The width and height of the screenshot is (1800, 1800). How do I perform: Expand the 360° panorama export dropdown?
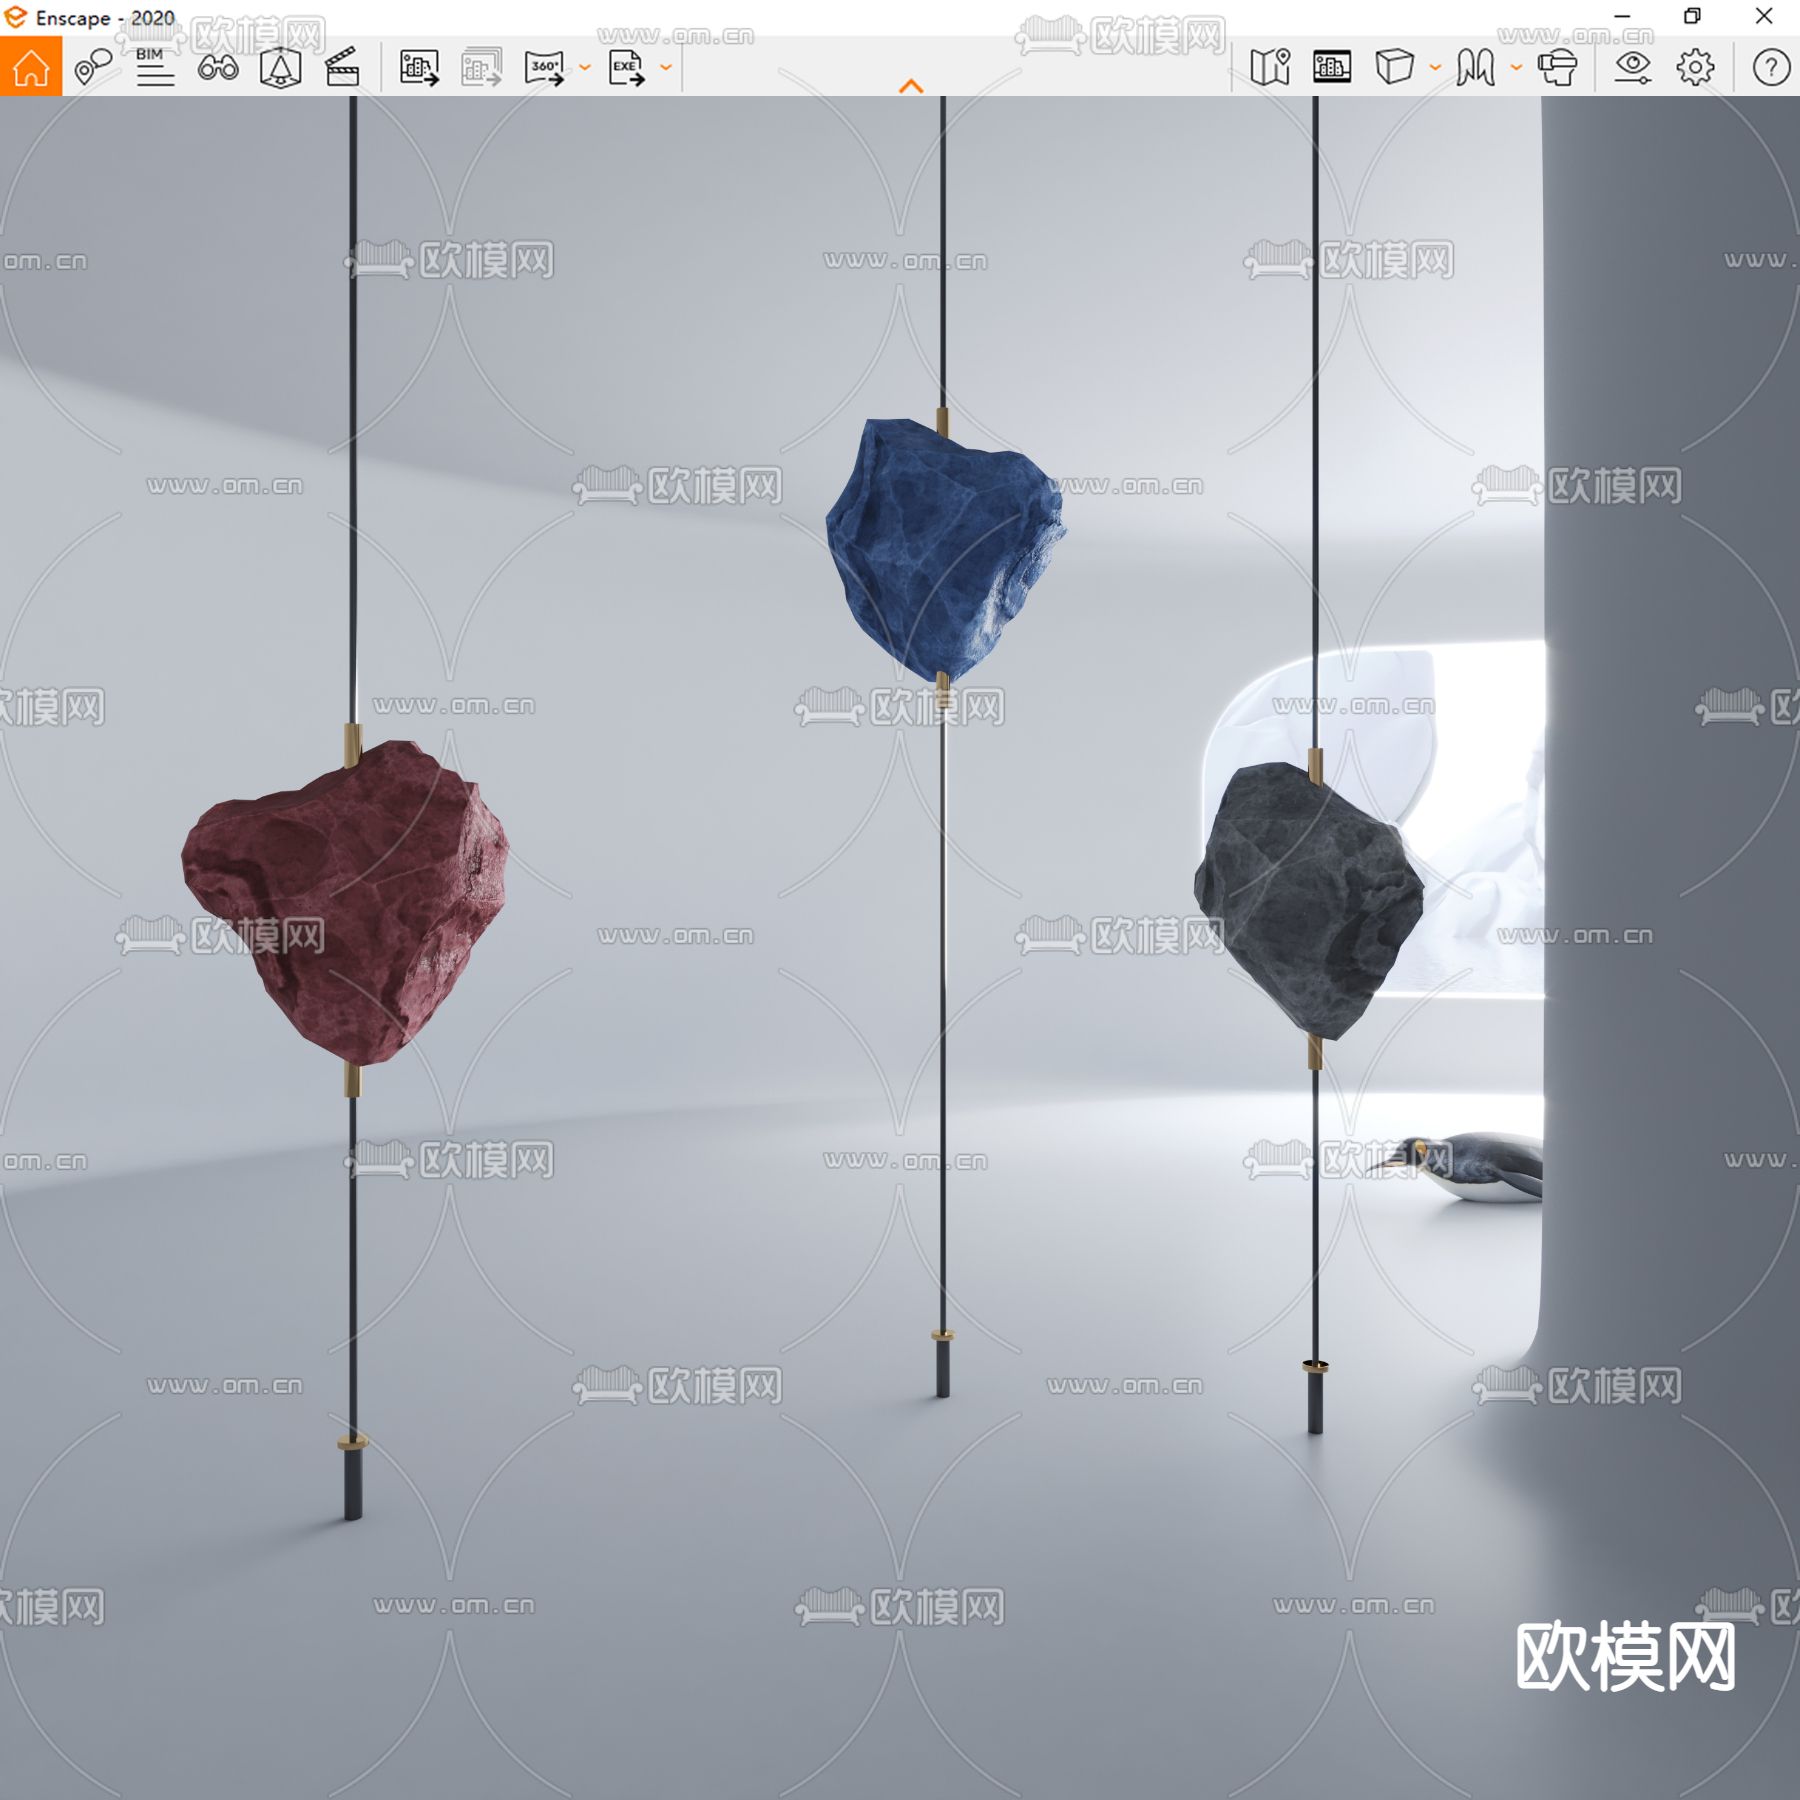point(583,68)
